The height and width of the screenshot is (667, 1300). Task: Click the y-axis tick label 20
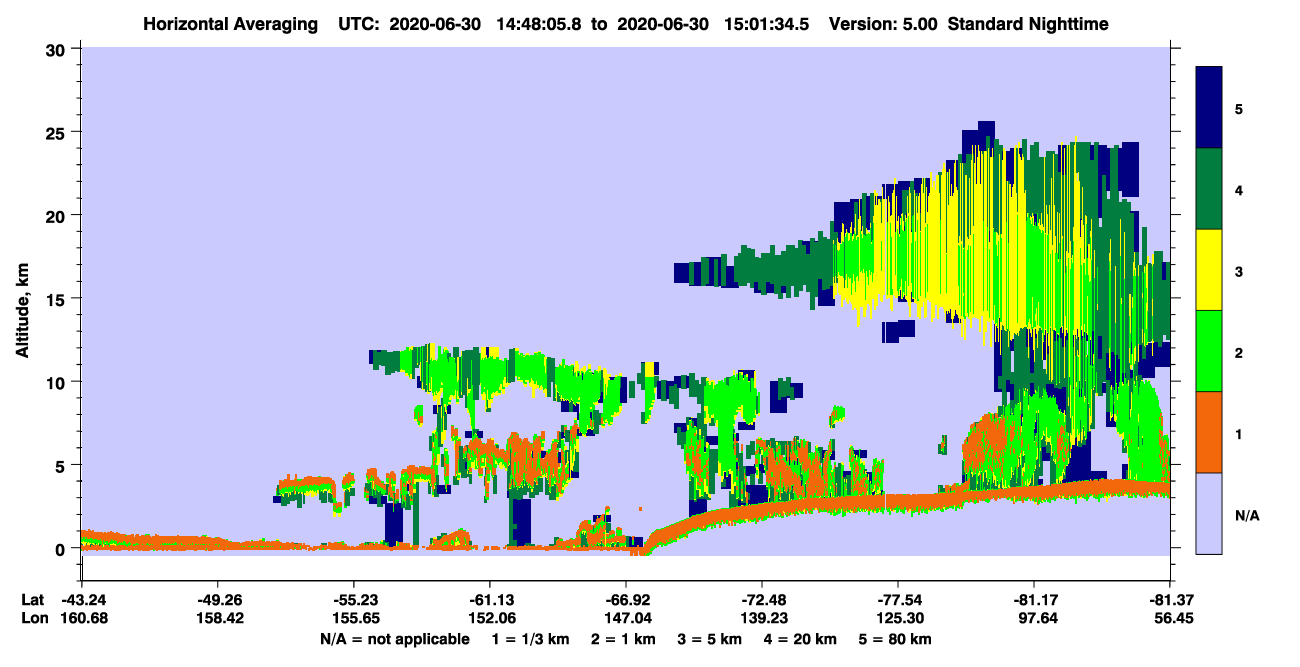click(x=57, y=215)
